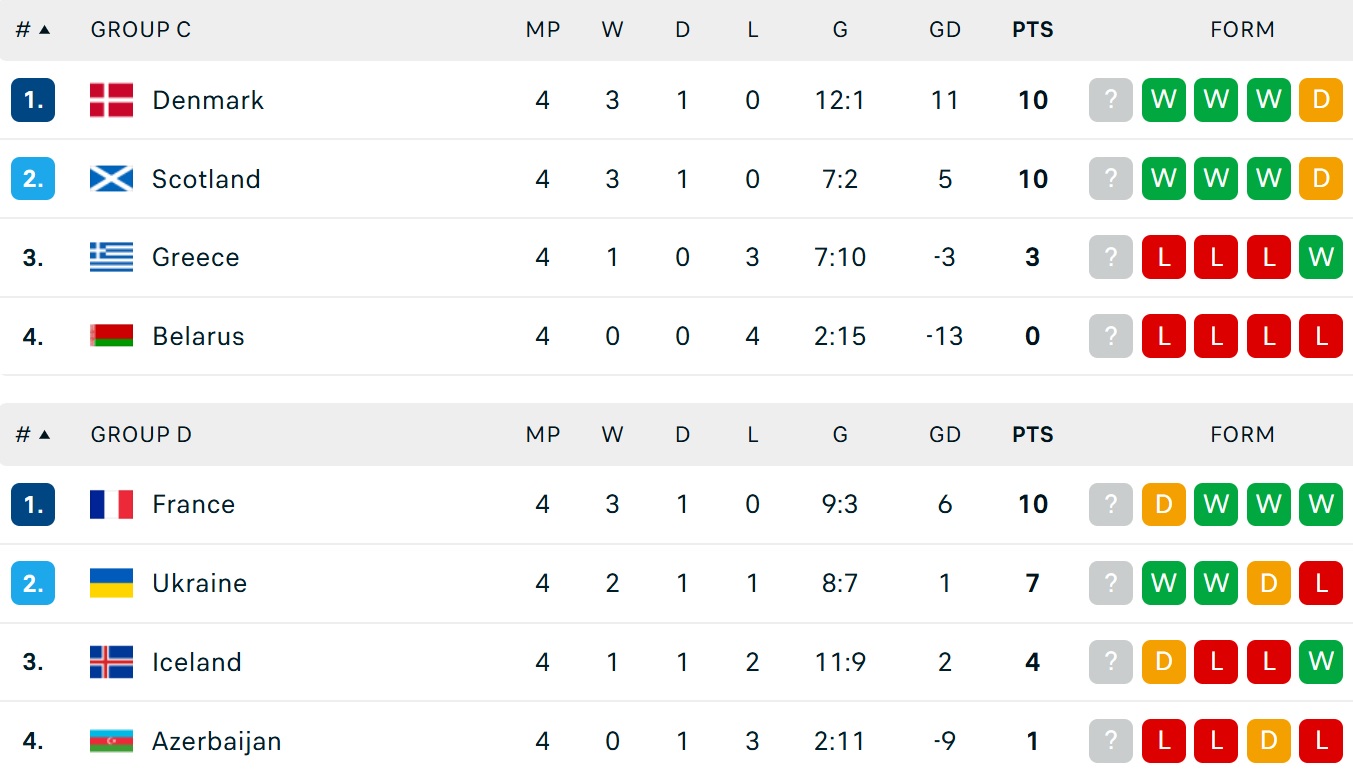Click the Belarus flag icon

[x=111, y=336]
